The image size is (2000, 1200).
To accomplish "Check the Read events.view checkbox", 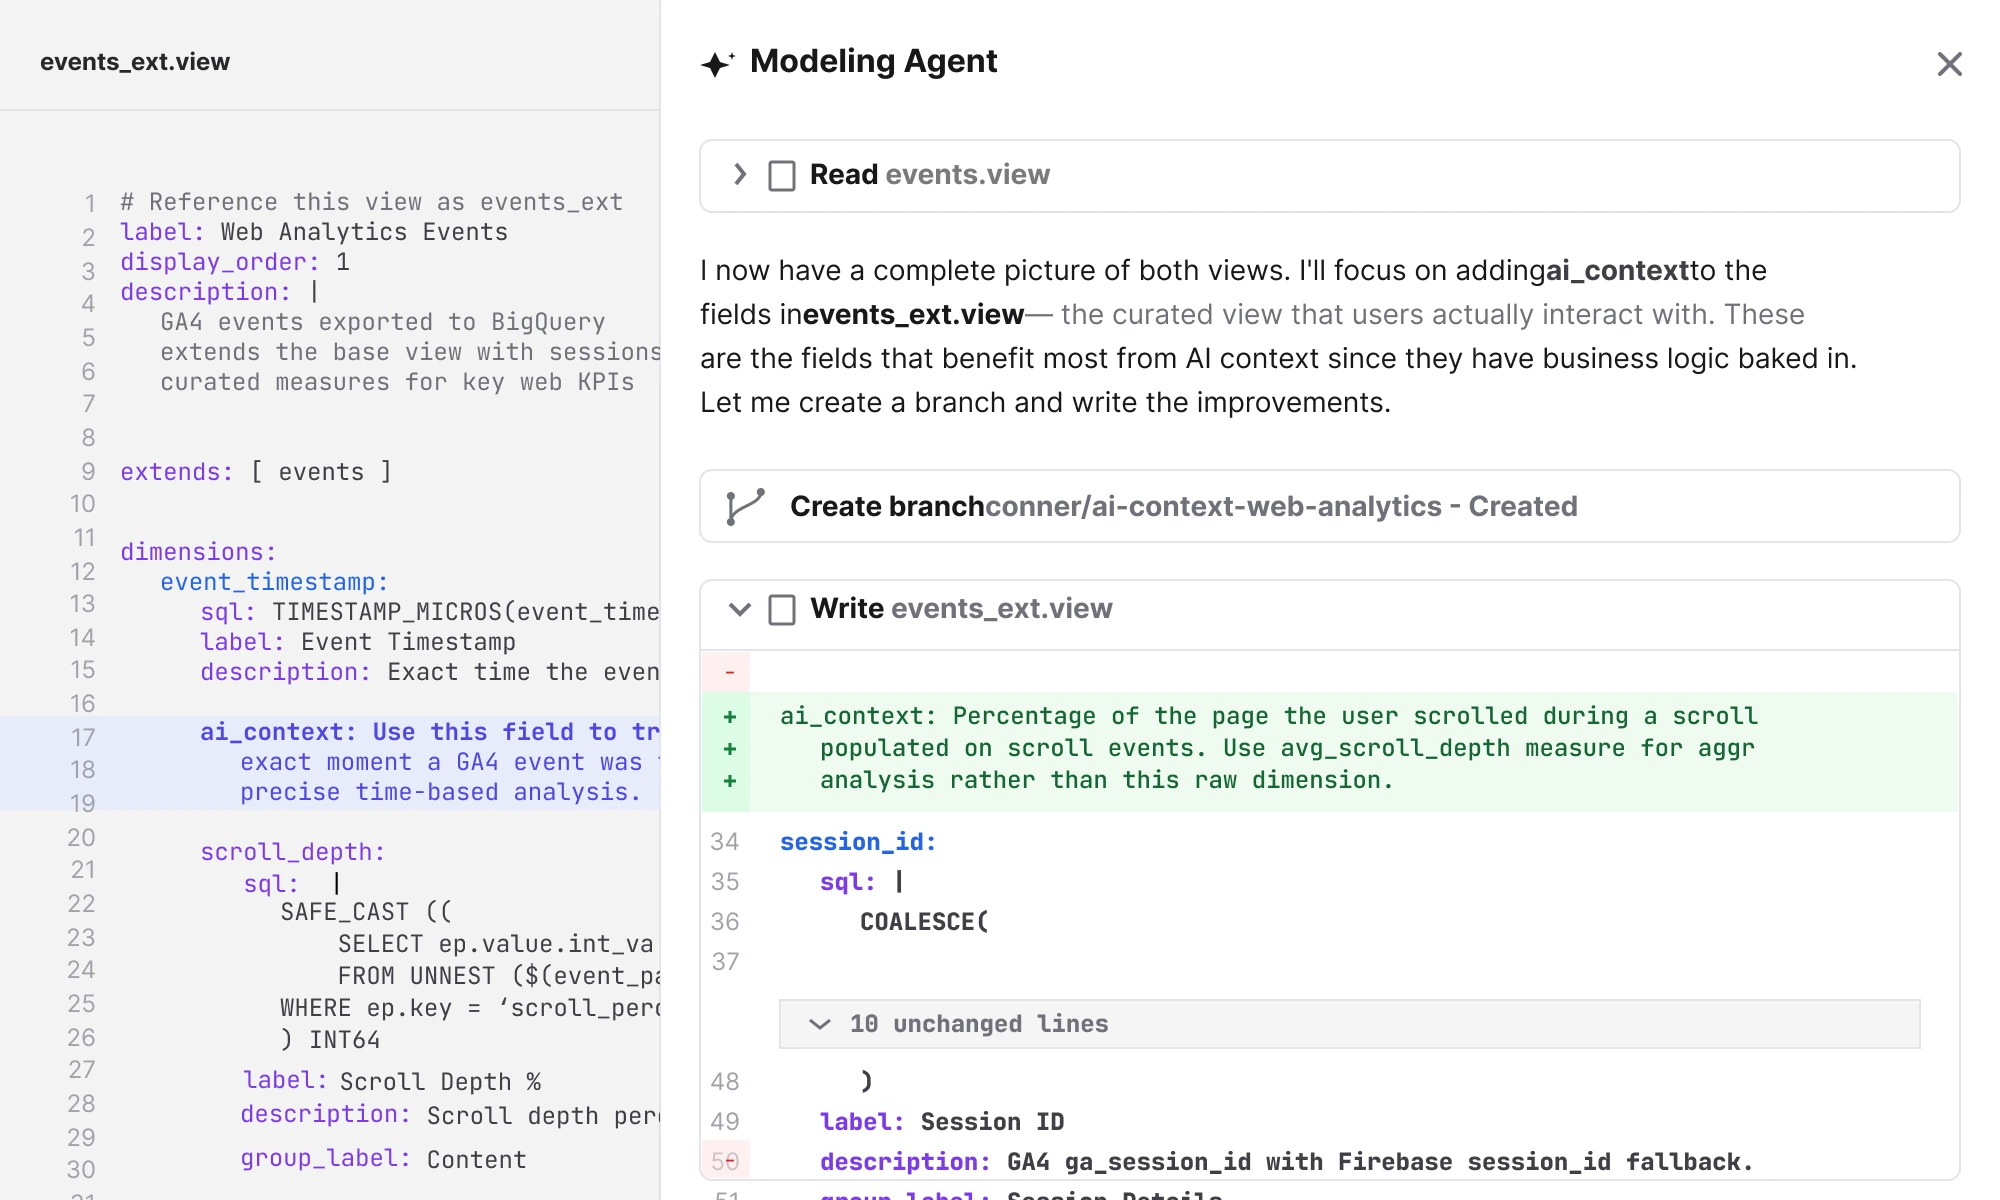I will 782,176.
